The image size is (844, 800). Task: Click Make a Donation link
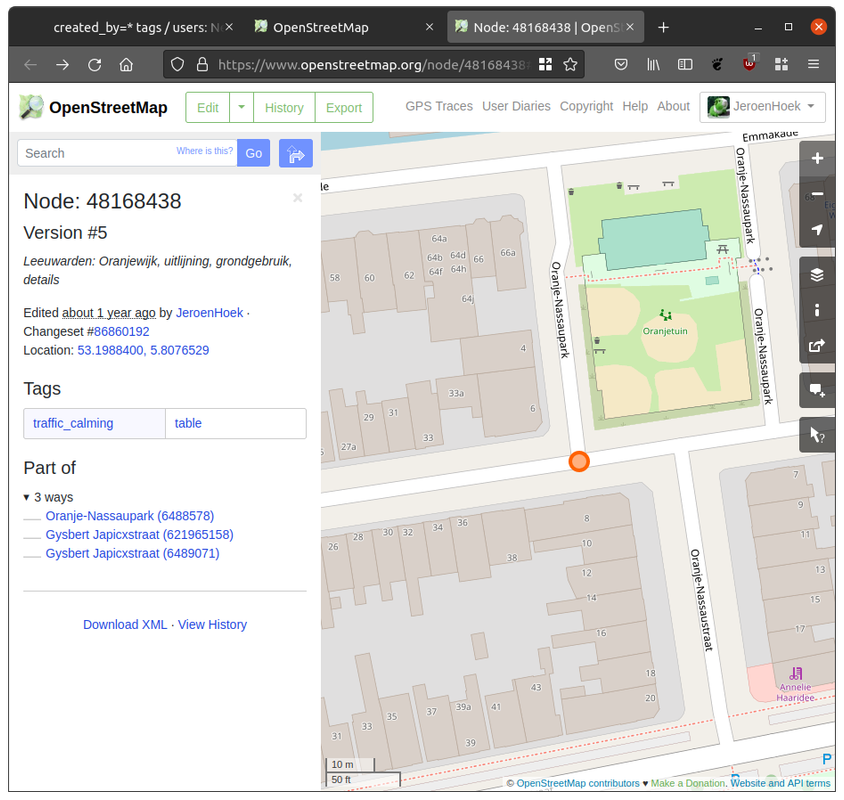tap(688, 783)
